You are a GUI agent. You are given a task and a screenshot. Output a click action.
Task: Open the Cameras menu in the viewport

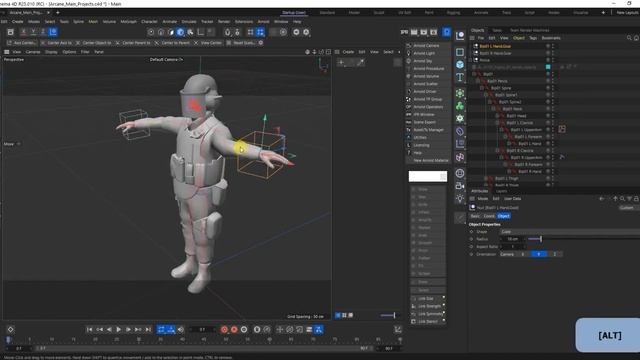[33, 52]
